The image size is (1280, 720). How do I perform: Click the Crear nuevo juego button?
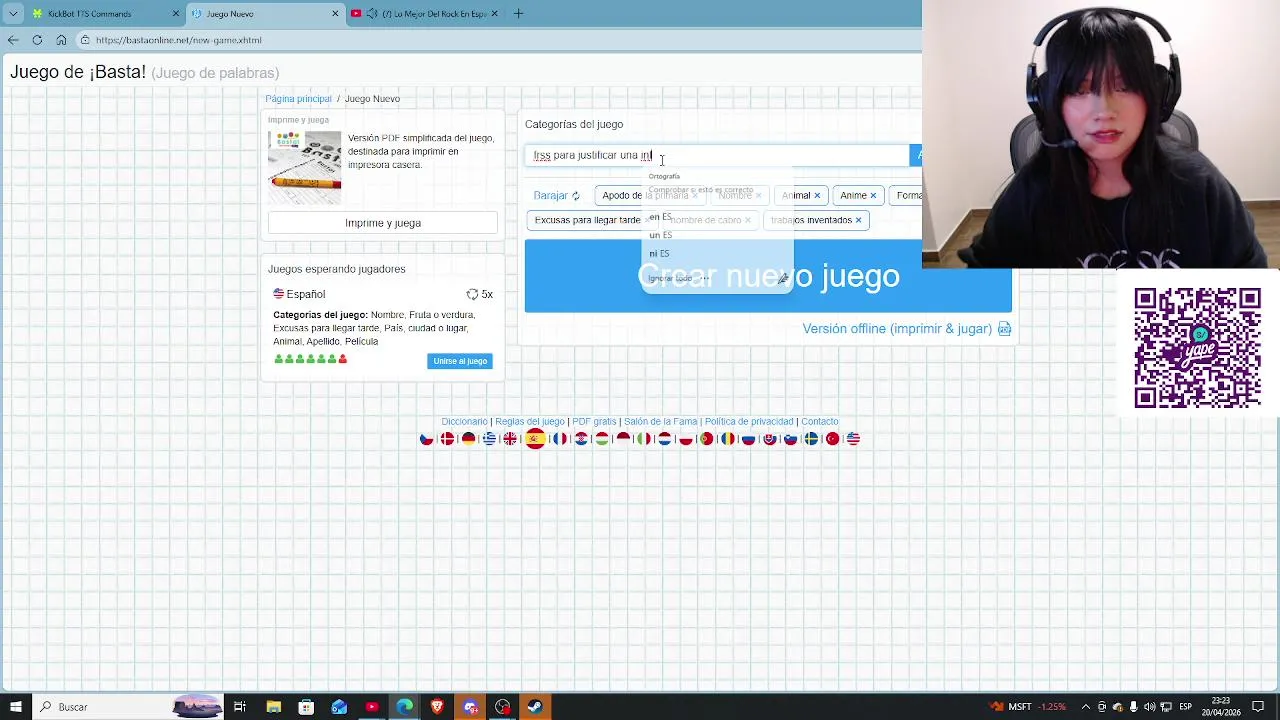tap(768, 276)
